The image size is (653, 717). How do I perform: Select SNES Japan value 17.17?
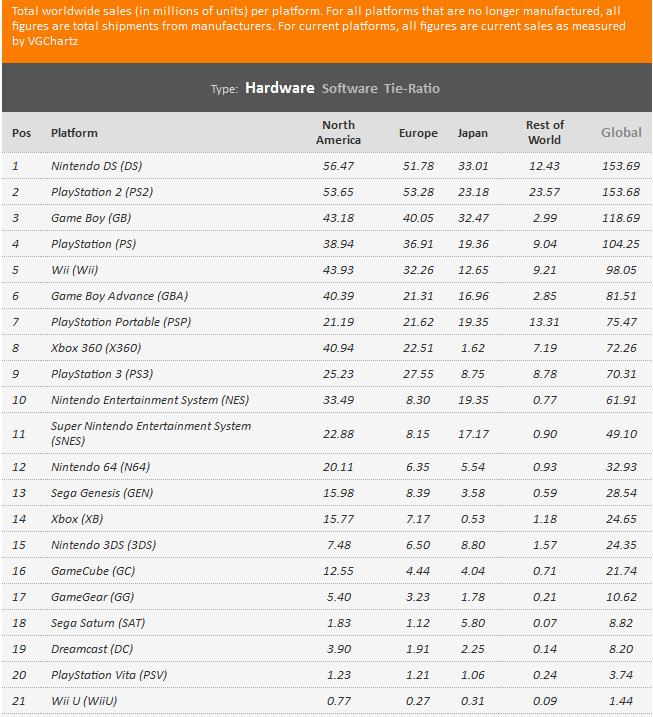coord(473,434)
